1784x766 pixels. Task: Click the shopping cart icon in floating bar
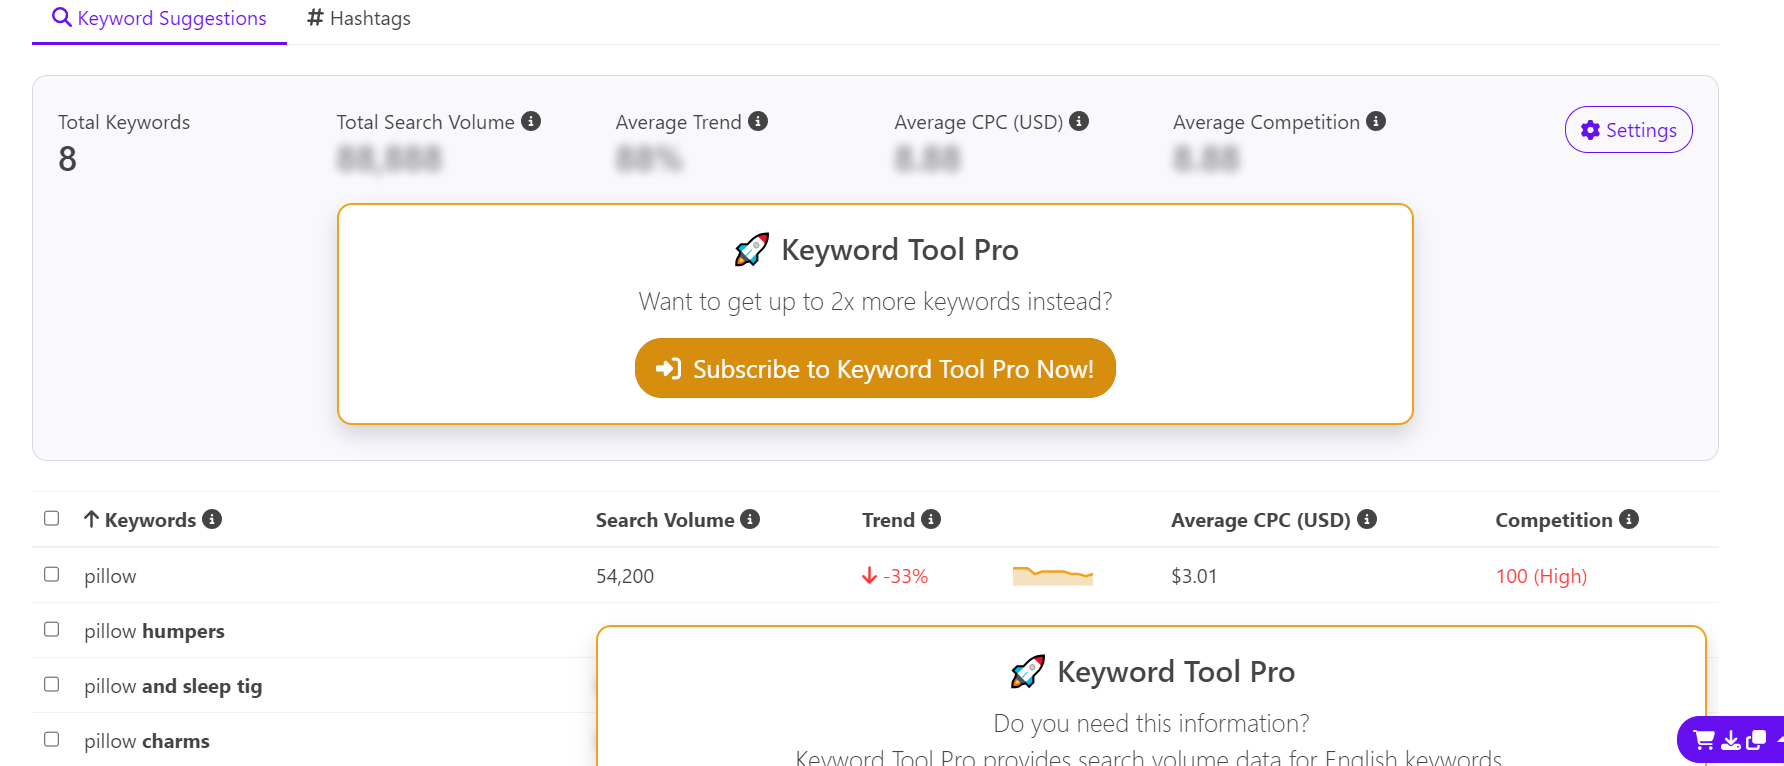click(1704, 740)
